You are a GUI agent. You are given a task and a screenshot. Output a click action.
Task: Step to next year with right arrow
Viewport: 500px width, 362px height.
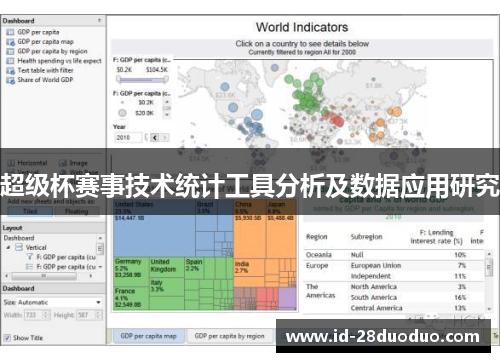coord(164,137)
